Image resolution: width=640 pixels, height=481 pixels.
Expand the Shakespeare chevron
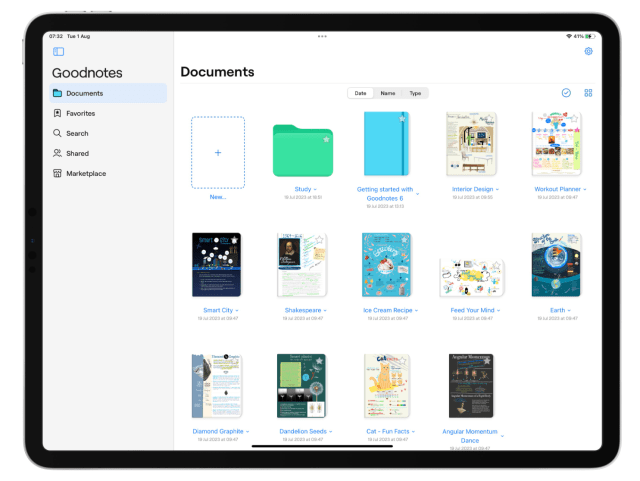tap(325, 311)
